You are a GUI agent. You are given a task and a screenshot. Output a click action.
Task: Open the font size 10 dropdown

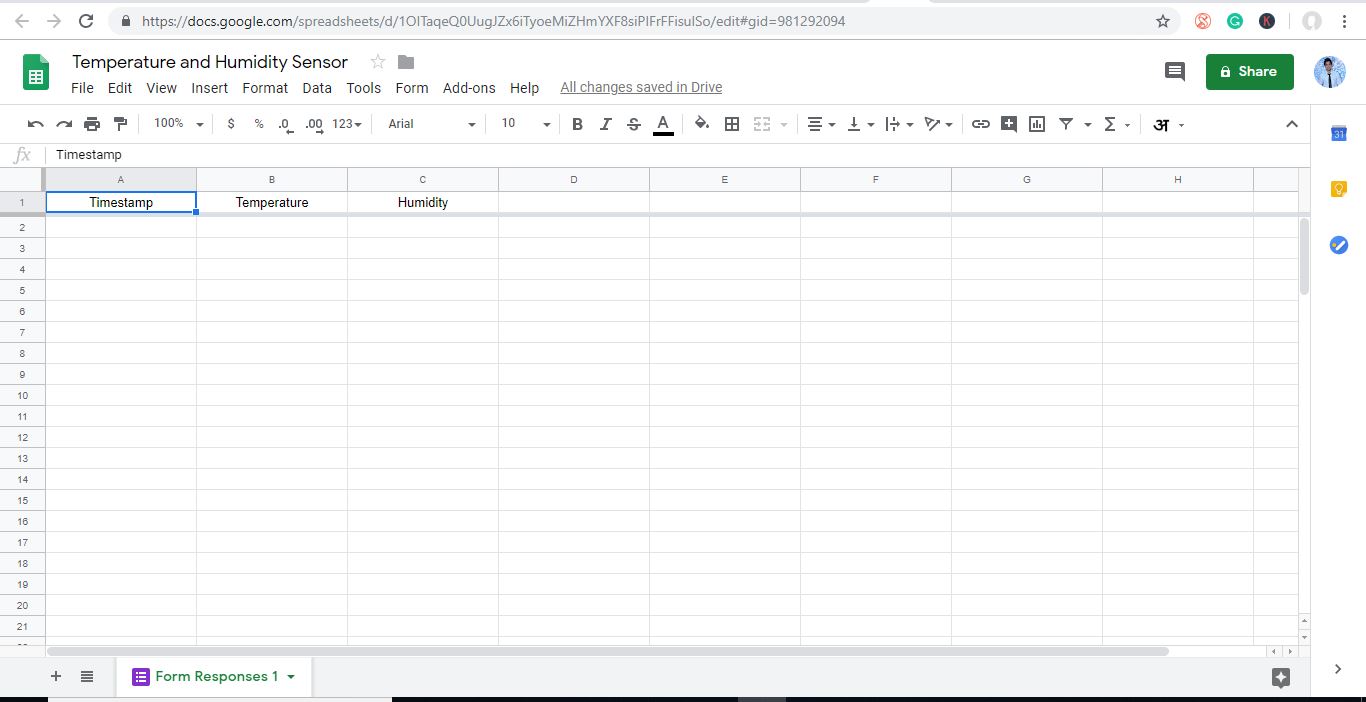coord(525,124)
